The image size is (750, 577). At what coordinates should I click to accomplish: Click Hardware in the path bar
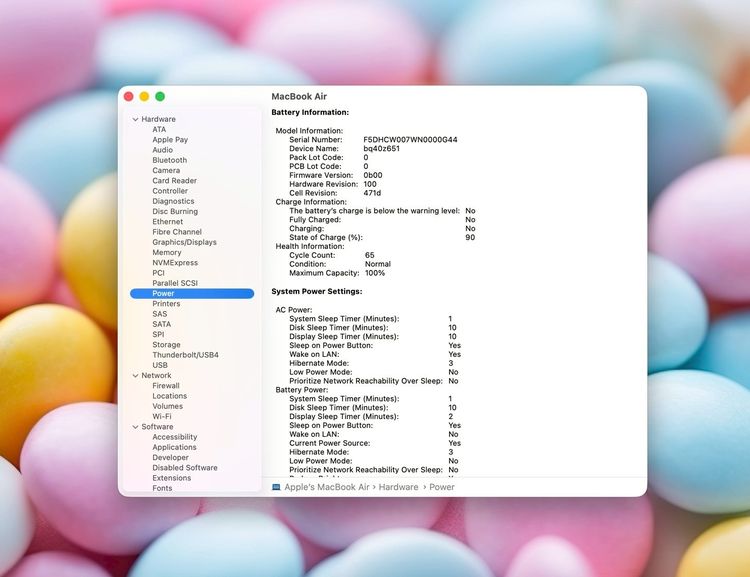398,487
